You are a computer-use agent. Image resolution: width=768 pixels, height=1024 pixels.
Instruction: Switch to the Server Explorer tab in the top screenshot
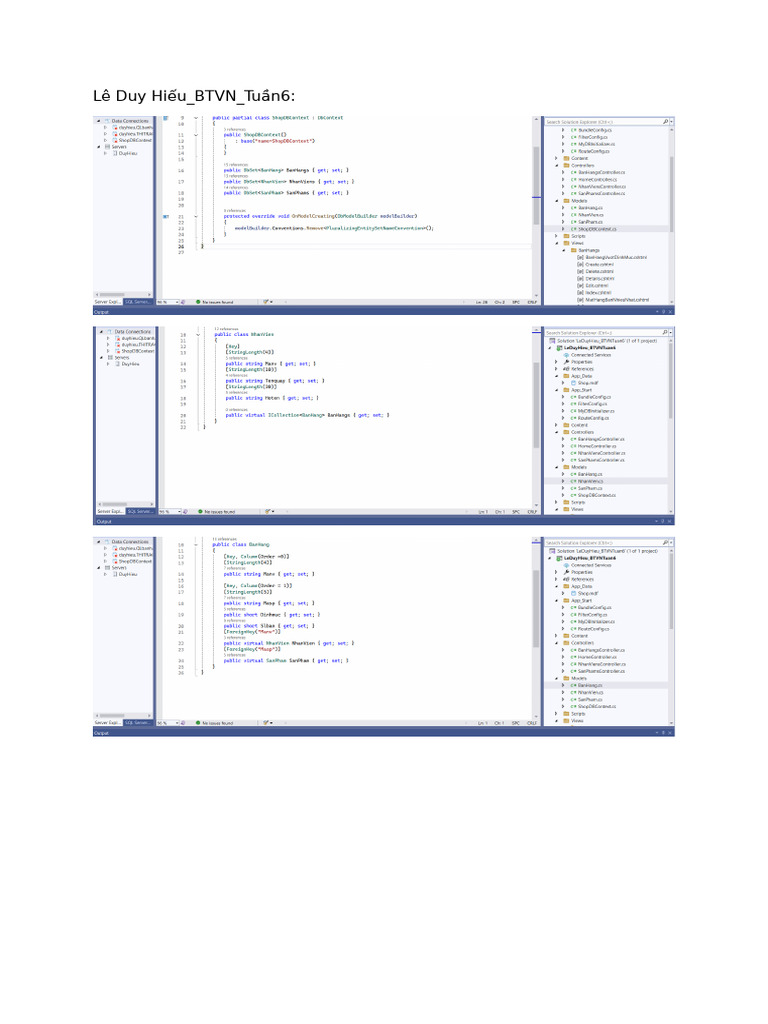[x=108, y=301]
